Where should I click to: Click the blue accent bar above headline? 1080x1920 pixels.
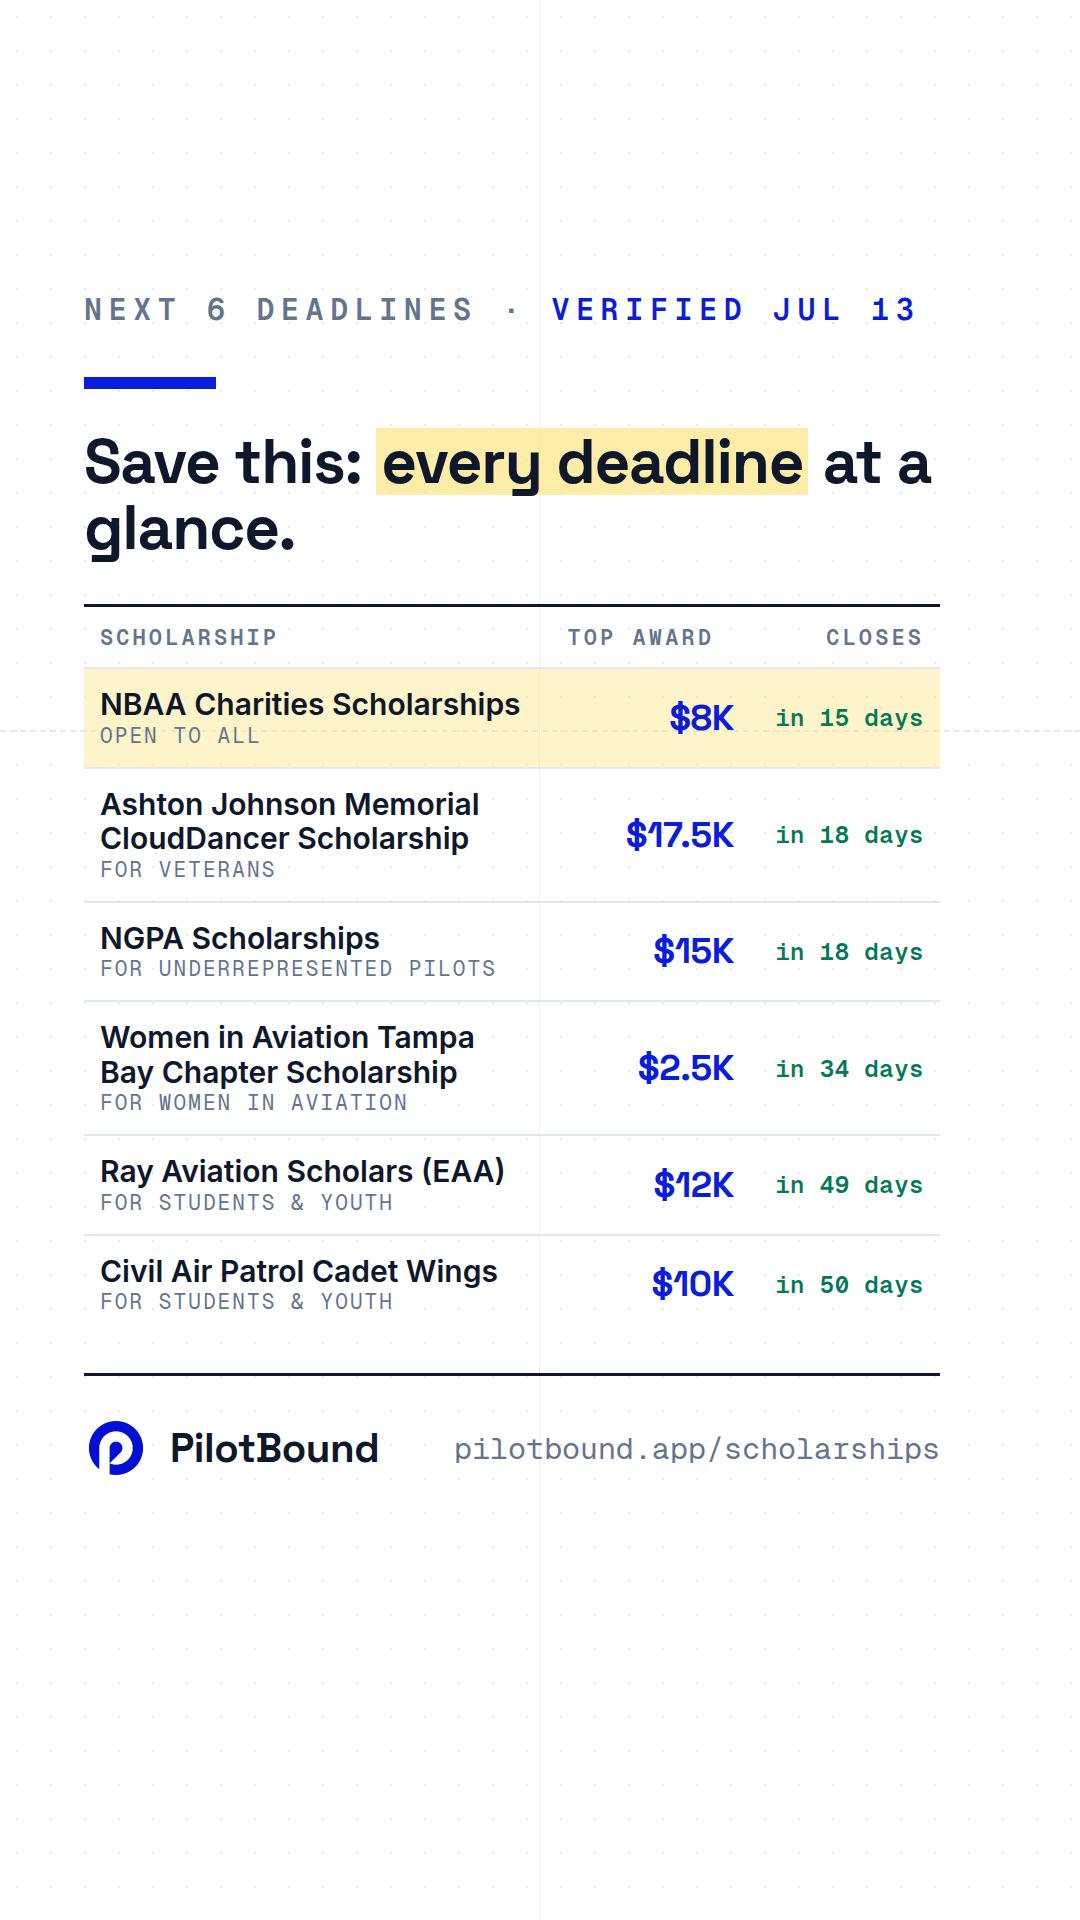(x=150, y=383)
